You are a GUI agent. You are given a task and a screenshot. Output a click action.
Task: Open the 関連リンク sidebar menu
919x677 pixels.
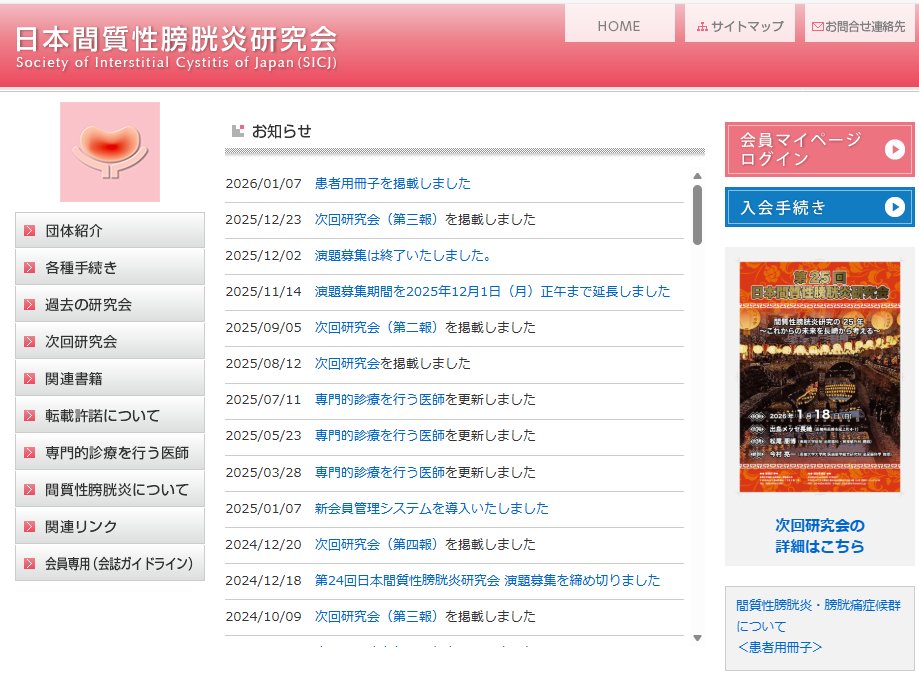pyautogui.click(x=110, y=526)
